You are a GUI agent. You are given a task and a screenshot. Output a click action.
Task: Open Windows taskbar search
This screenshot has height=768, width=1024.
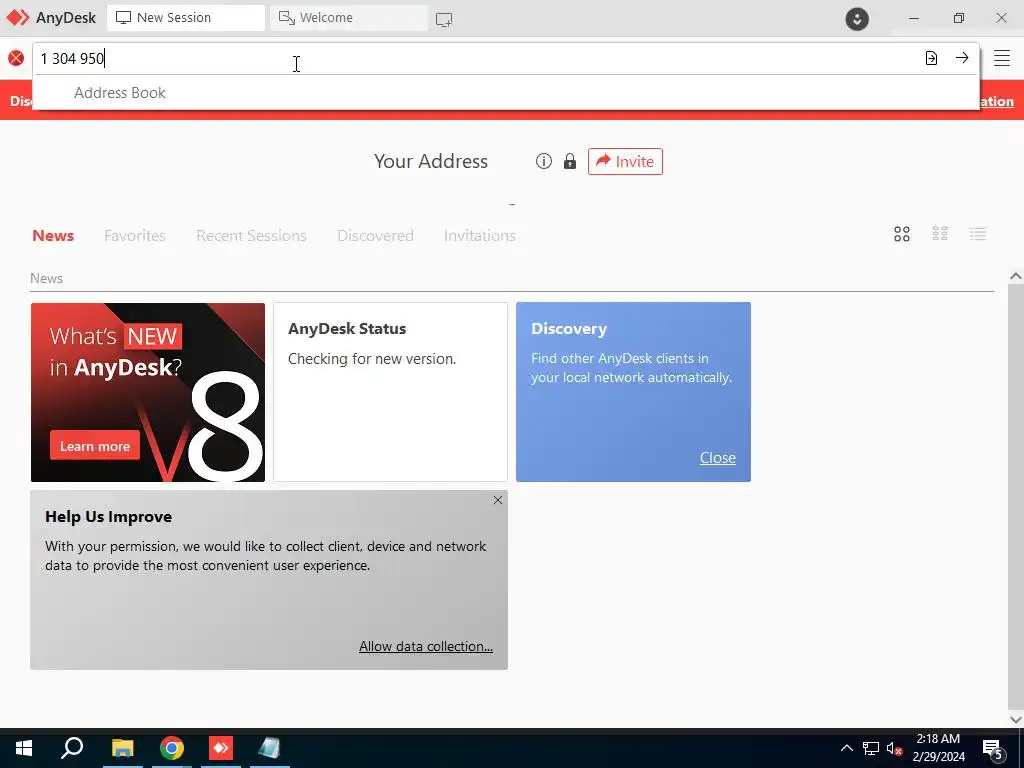click(72, 748)
